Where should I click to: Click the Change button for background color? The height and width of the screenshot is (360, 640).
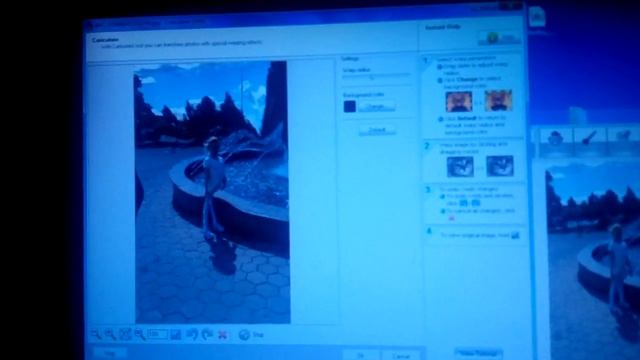tap(377, 107)
